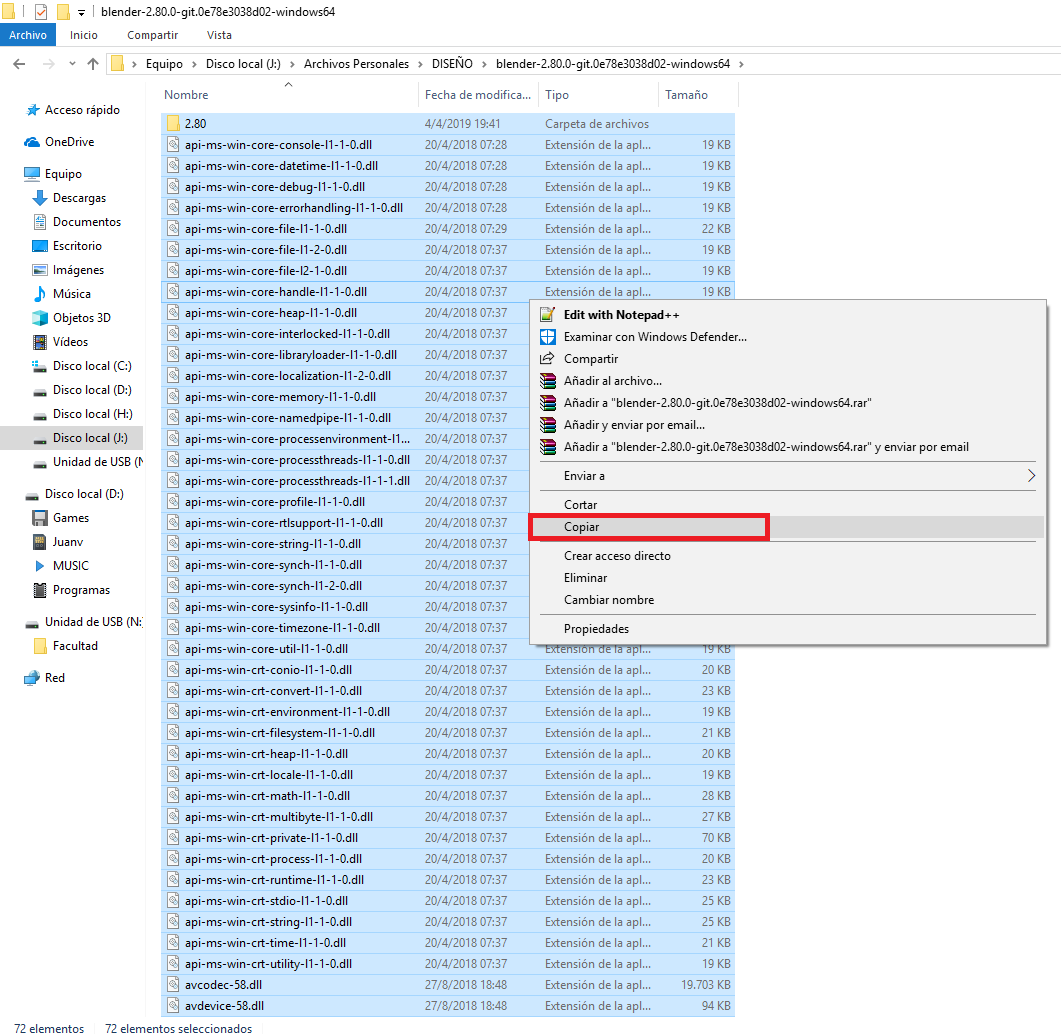Expand the Enviar a submenu arrow
This screenshot has height=1036, width=1061.
pyautogui.click(x=1031, y=476)
